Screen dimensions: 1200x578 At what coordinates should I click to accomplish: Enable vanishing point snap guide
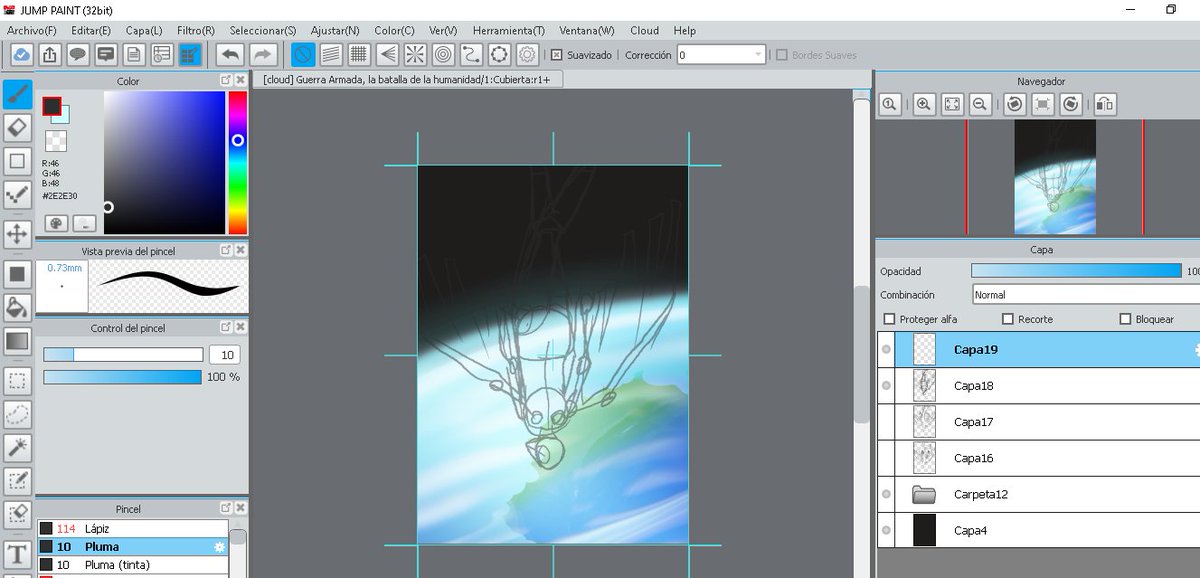[x=387, y=54]
